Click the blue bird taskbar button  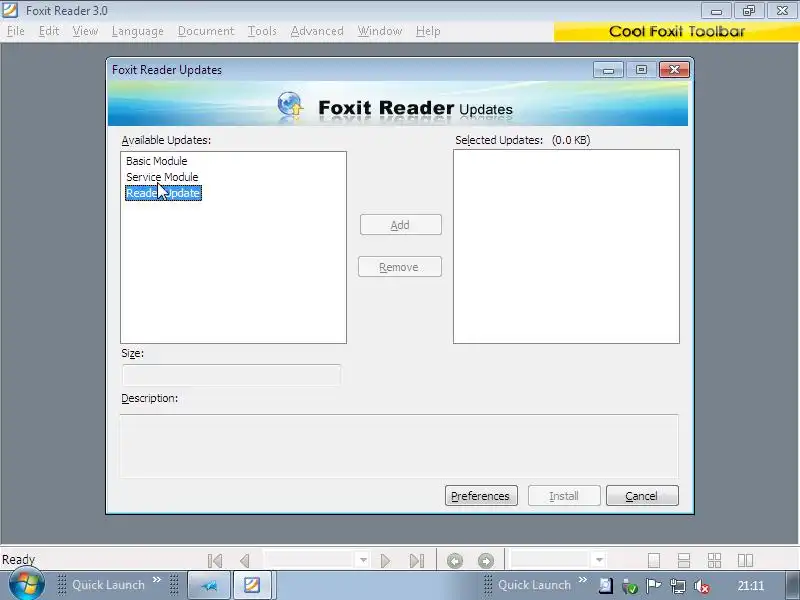point(209,585)
